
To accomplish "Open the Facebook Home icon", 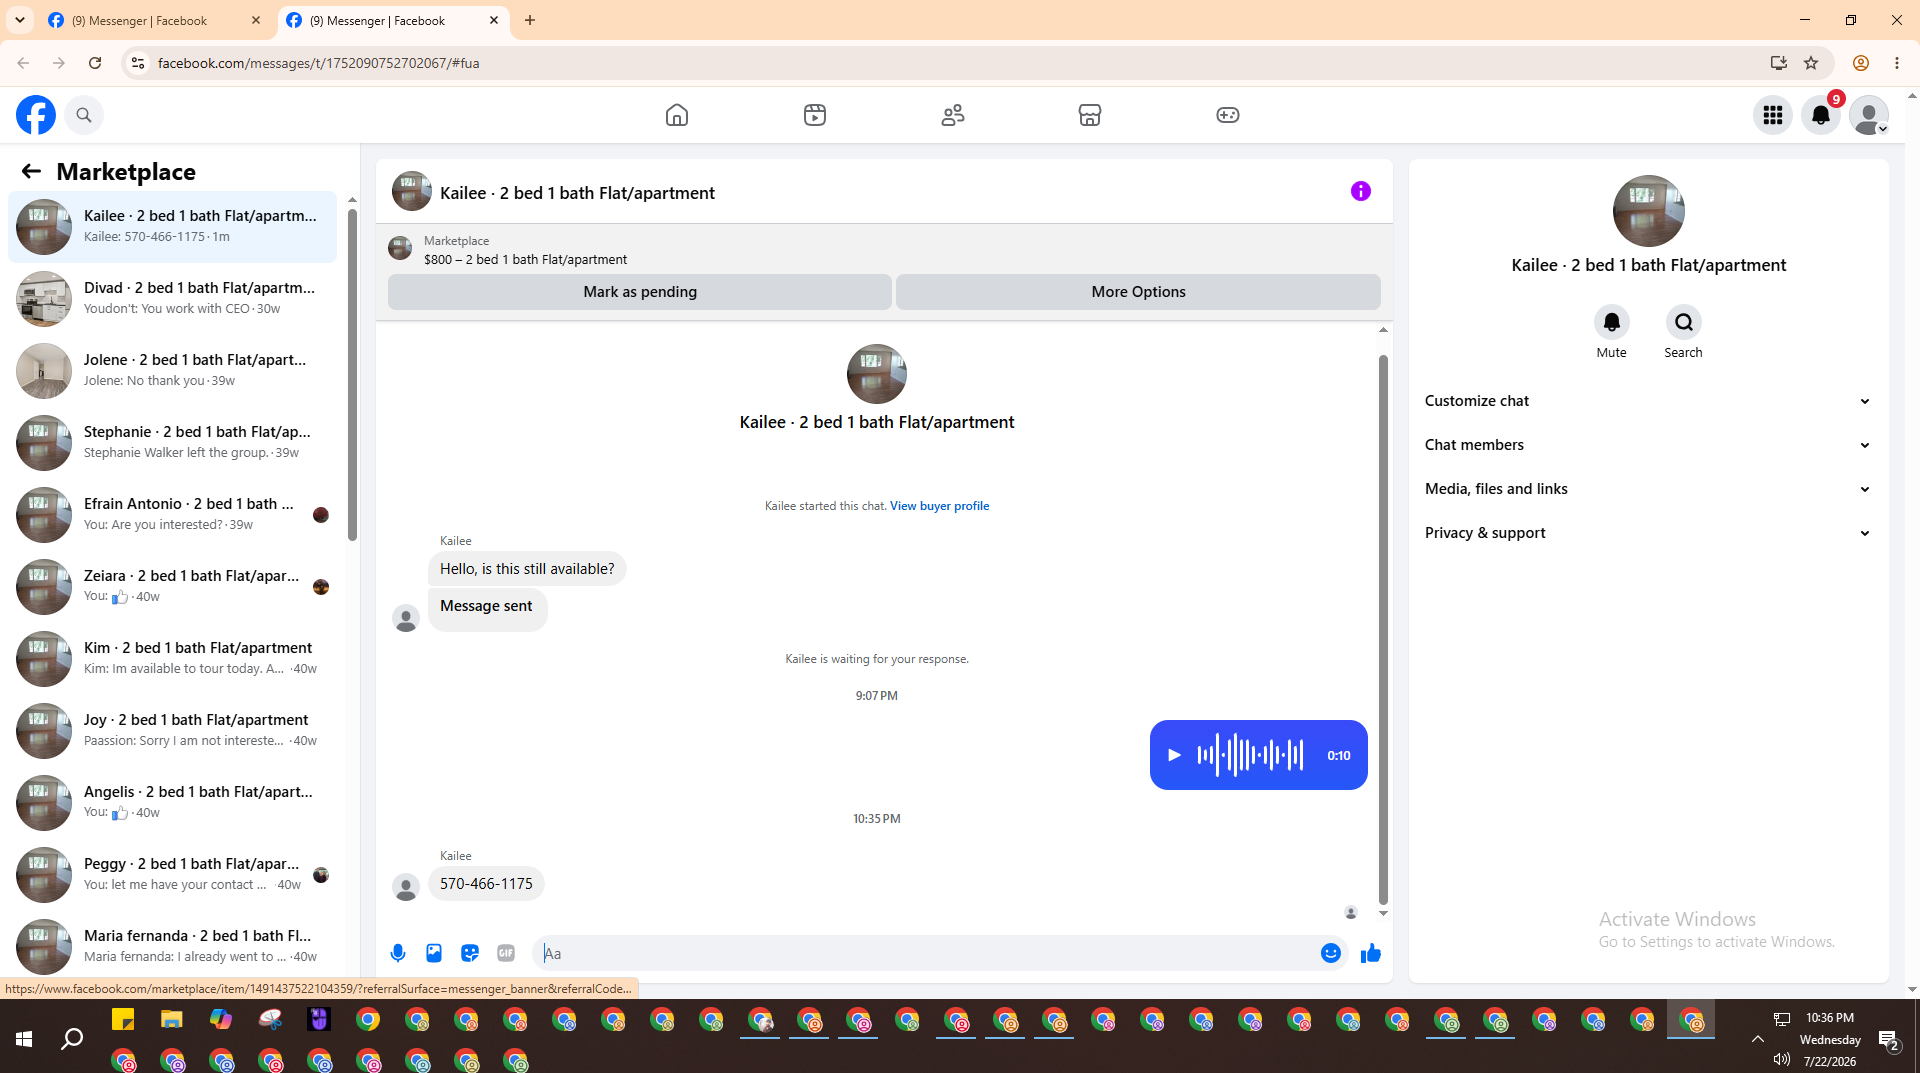I will pos(677,115).
